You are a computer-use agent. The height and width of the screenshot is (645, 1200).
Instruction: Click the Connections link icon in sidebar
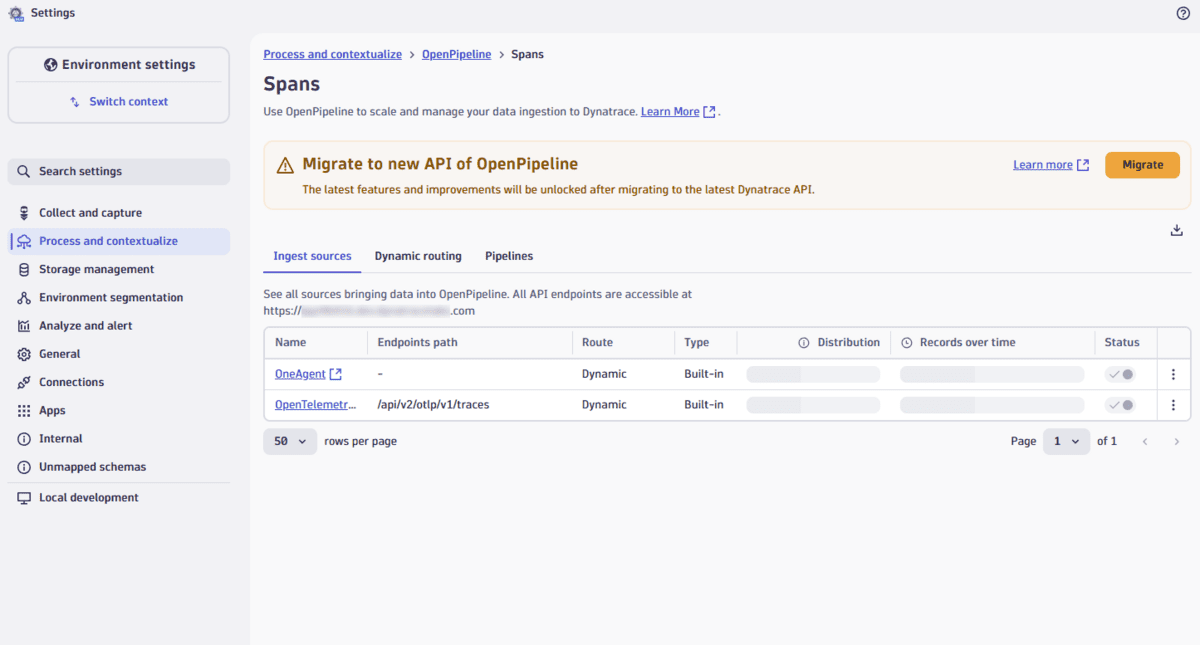(24, 382)
